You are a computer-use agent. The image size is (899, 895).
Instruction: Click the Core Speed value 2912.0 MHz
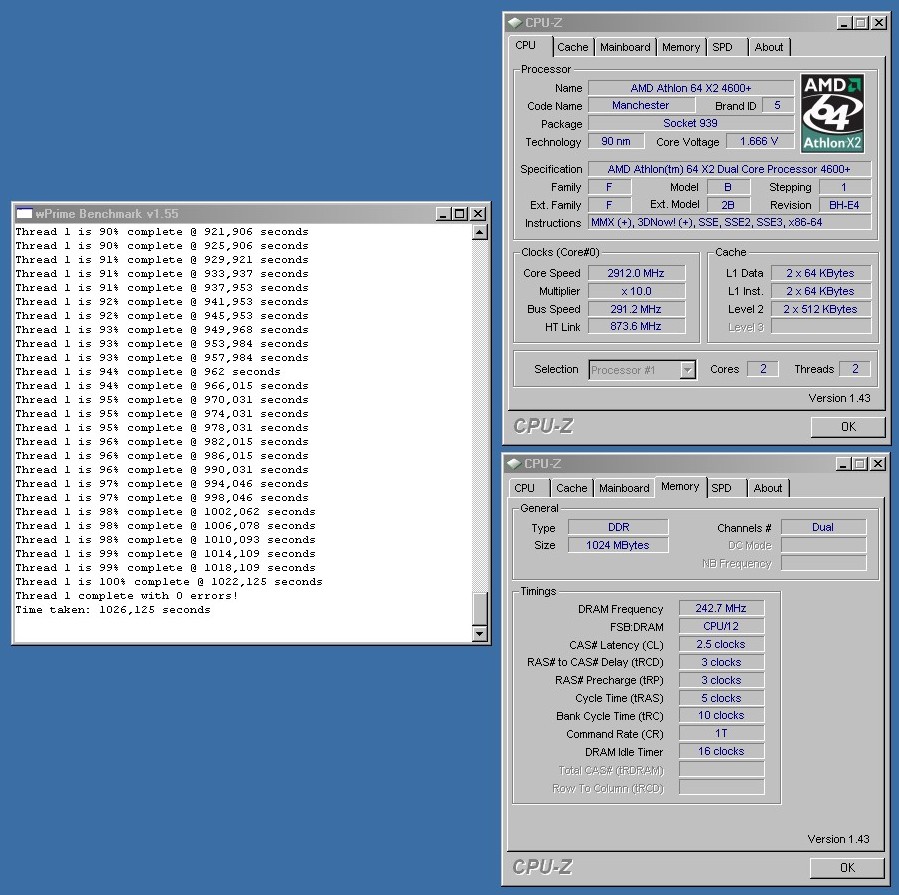click(636, 273)
